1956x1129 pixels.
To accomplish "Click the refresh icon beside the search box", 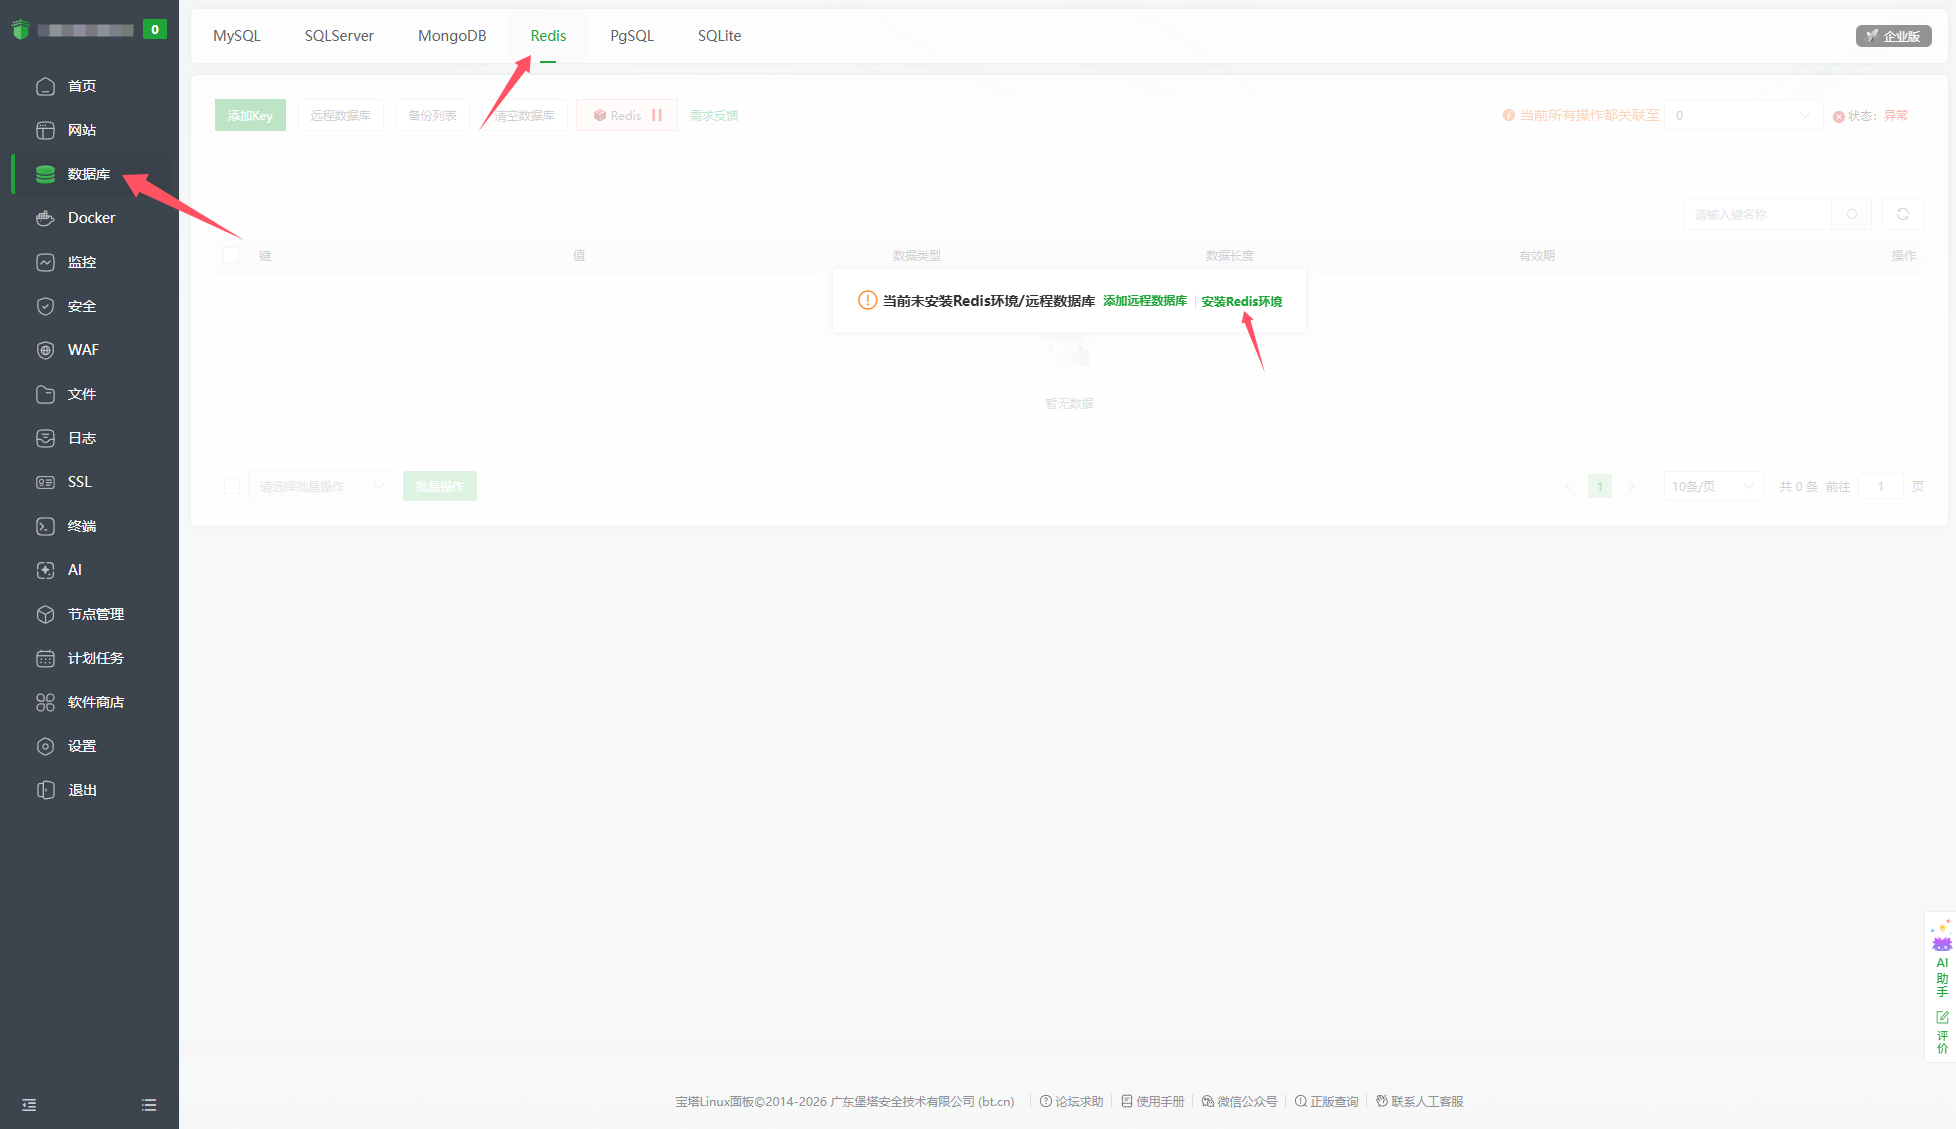I will click(x=1903, y=214).
